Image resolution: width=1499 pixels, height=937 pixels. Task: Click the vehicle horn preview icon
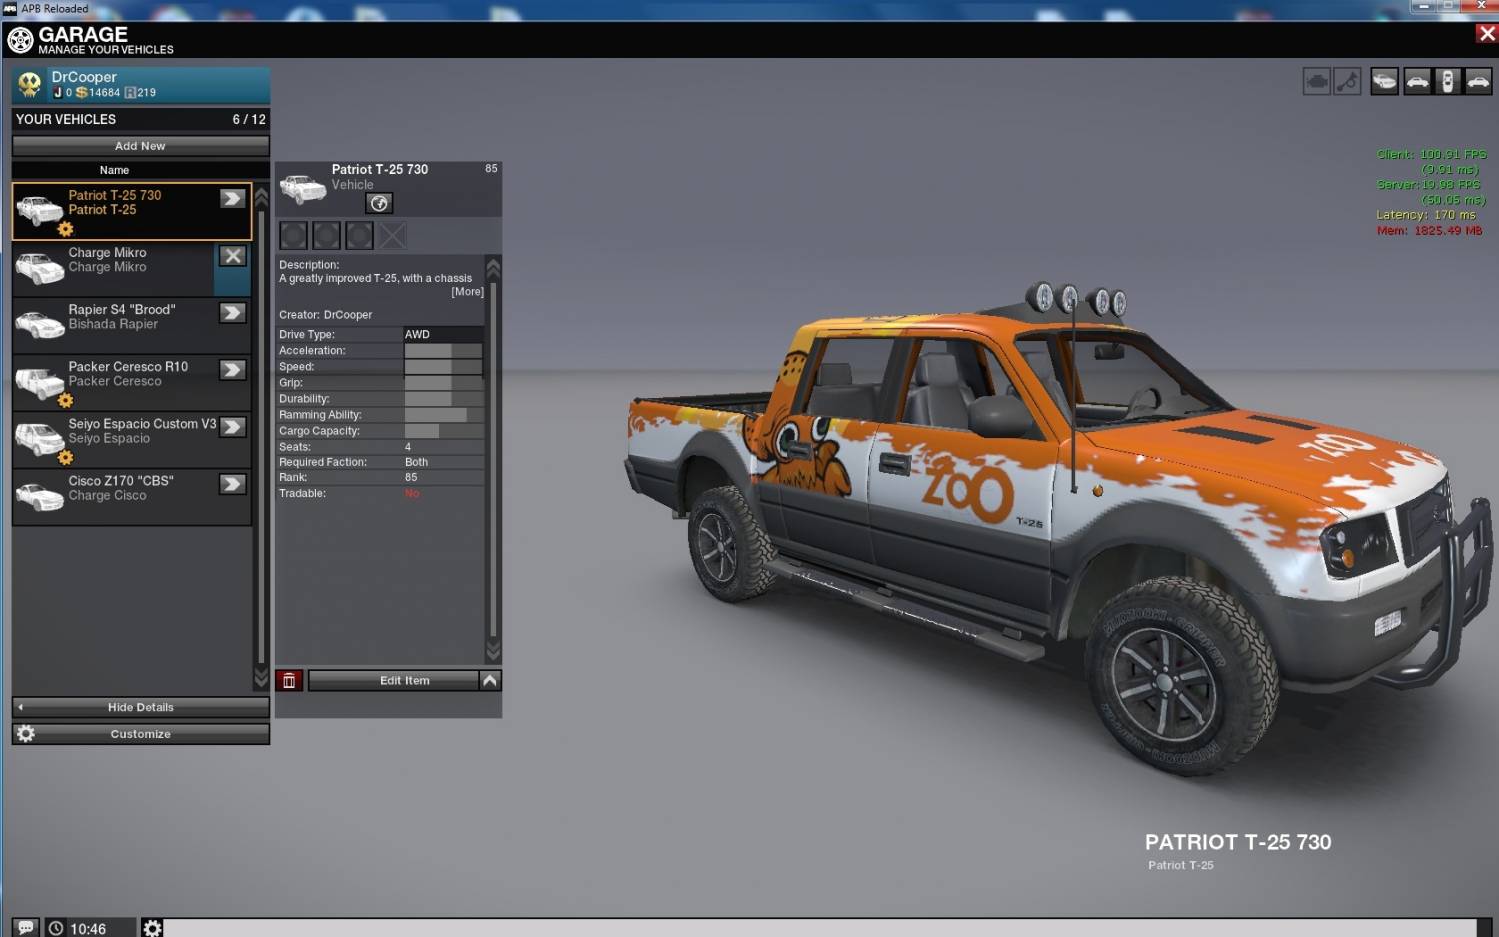point(1348,82)
